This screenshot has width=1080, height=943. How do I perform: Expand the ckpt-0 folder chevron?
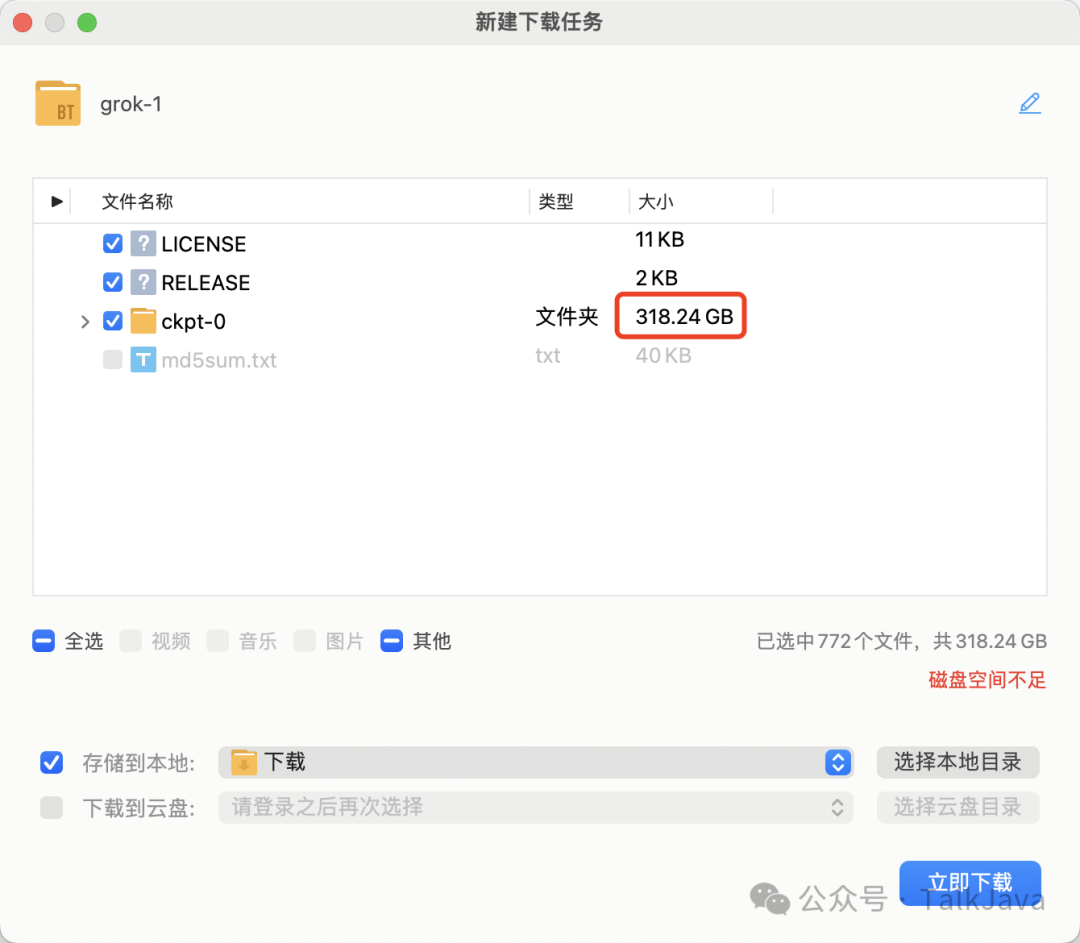pyautogui.click(x=85, y=321)
